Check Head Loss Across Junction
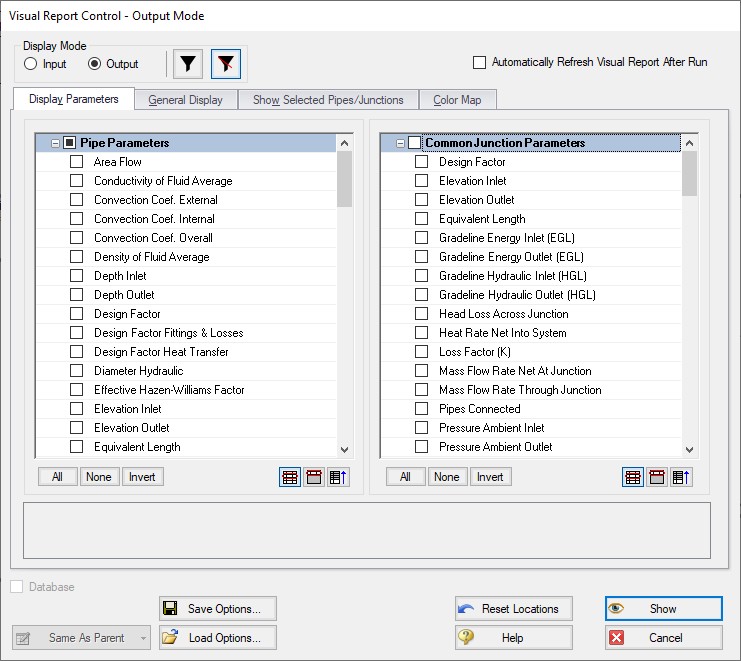The image size is (741, 661). (x=421, y=314)
